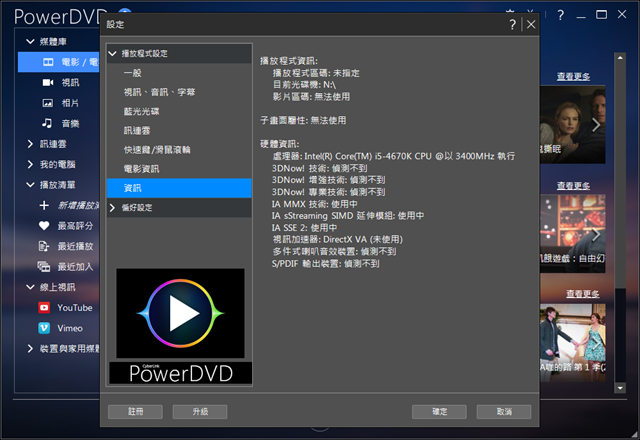
Task: Collapse the 媒體庫 tree node
Action: point(30,41)
